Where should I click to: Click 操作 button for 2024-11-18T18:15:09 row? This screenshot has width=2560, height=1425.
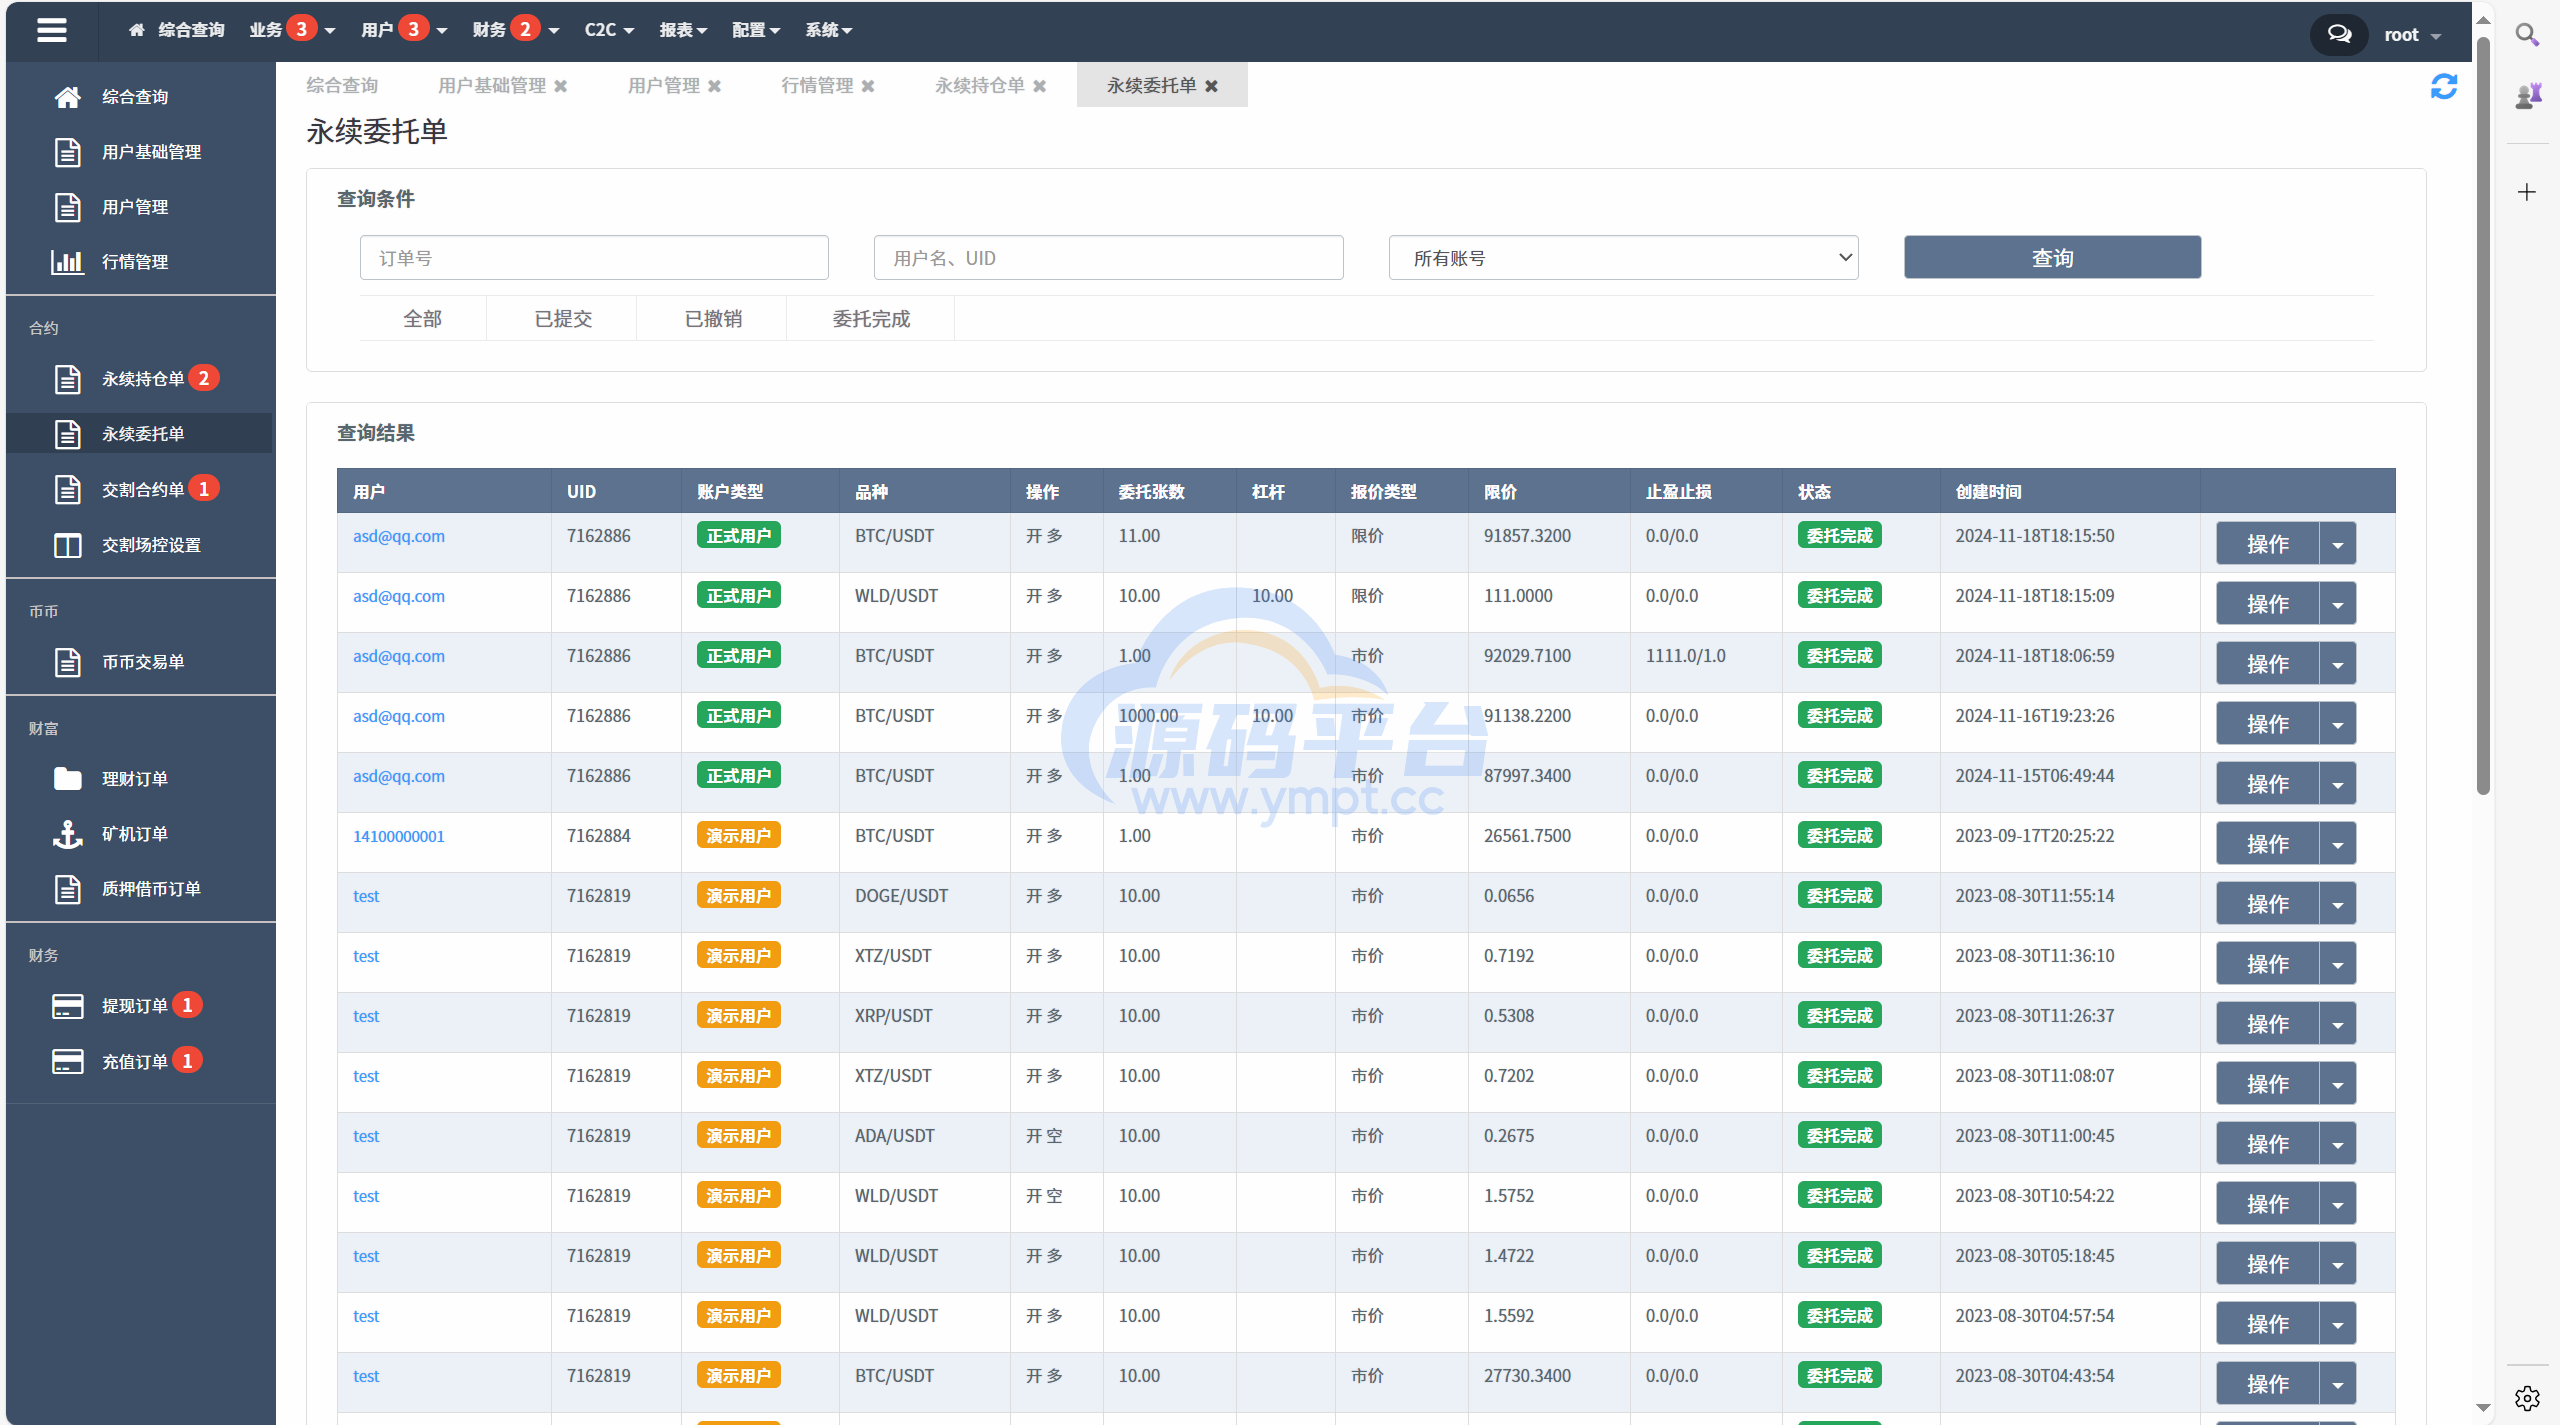2267,604
